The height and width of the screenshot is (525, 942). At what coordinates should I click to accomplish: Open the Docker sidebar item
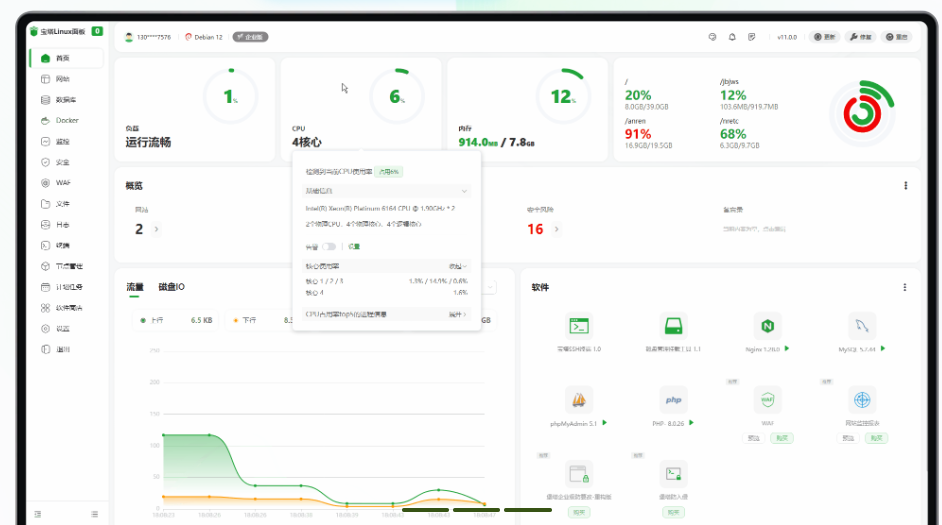point(66,120)
